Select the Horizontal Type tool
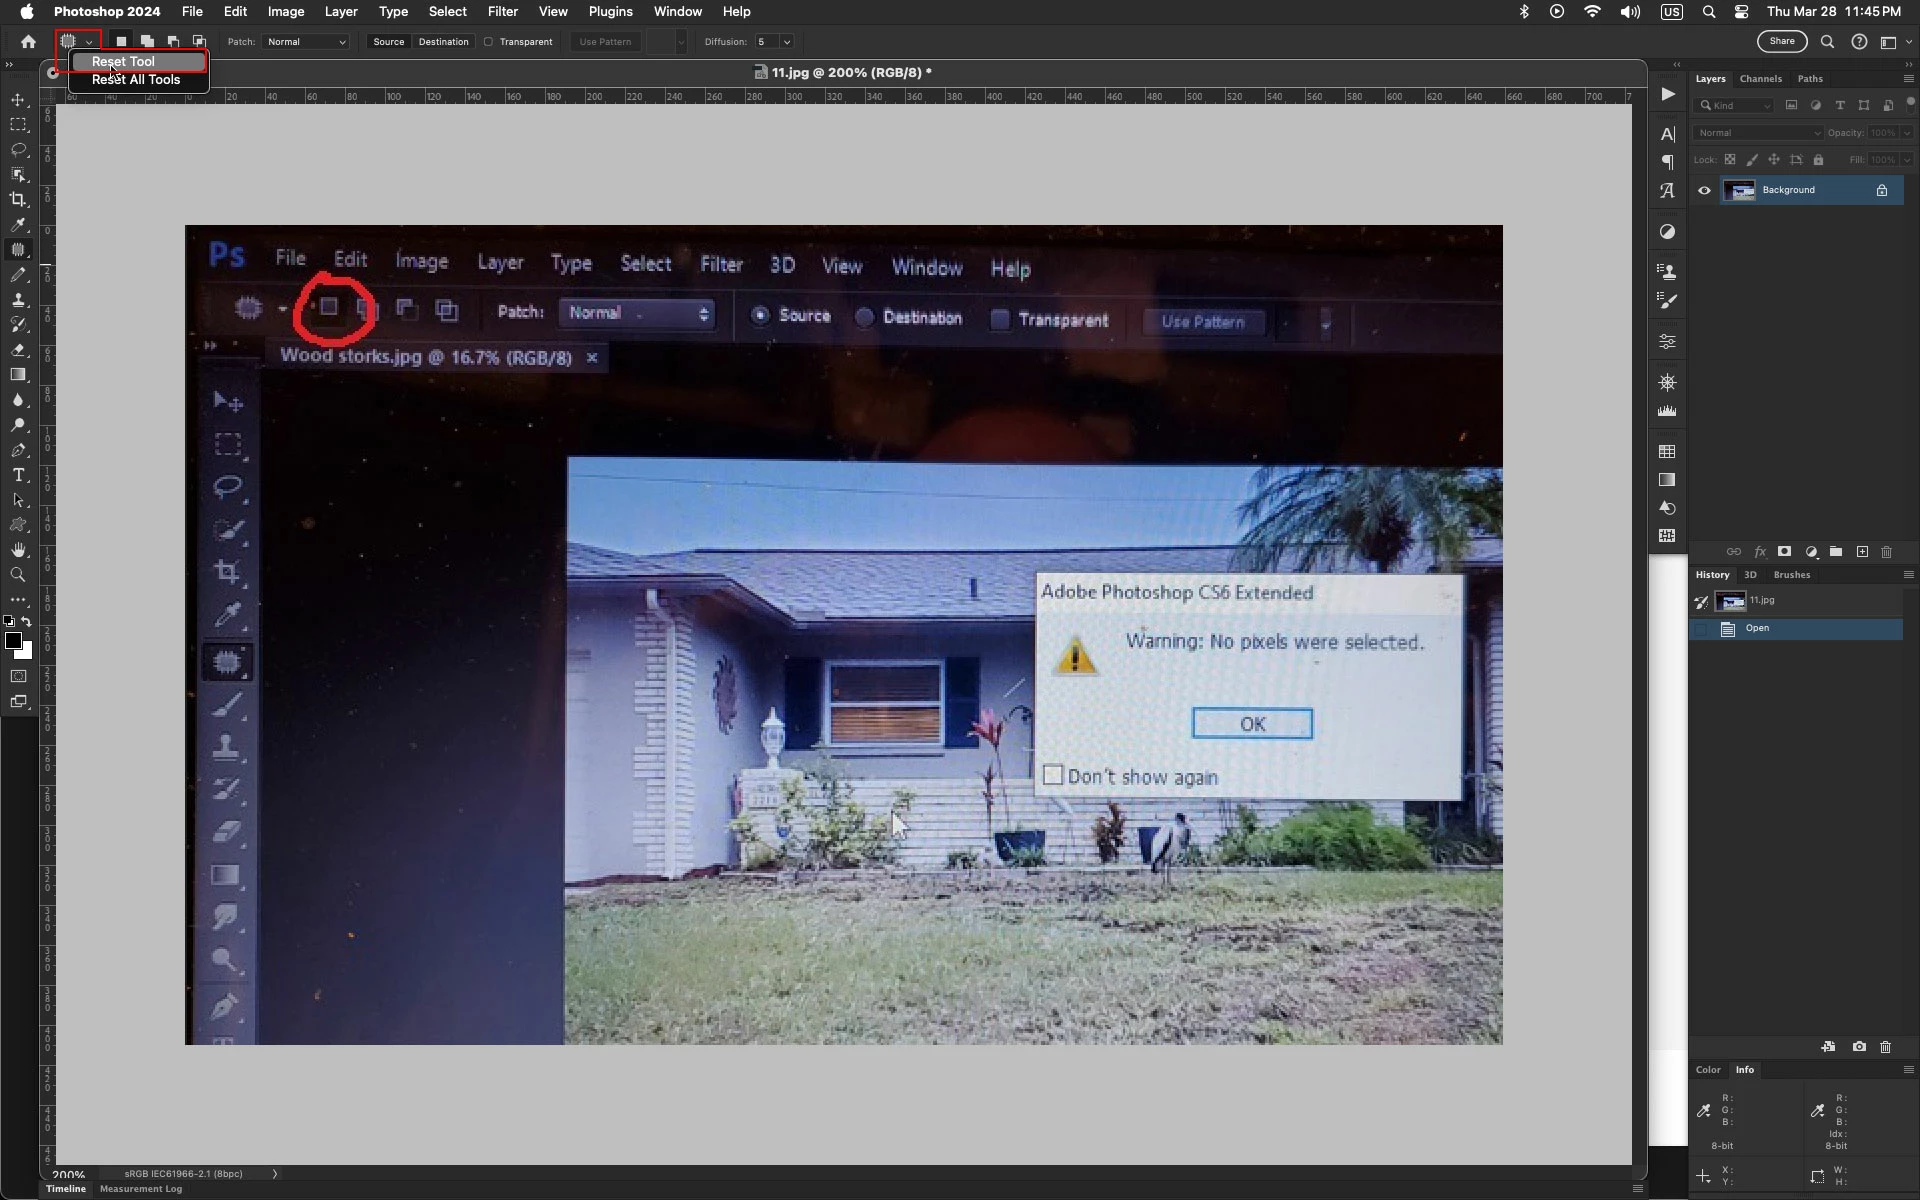The height and width of the screenshot is (1200, 1920). [x=18, y=475]
